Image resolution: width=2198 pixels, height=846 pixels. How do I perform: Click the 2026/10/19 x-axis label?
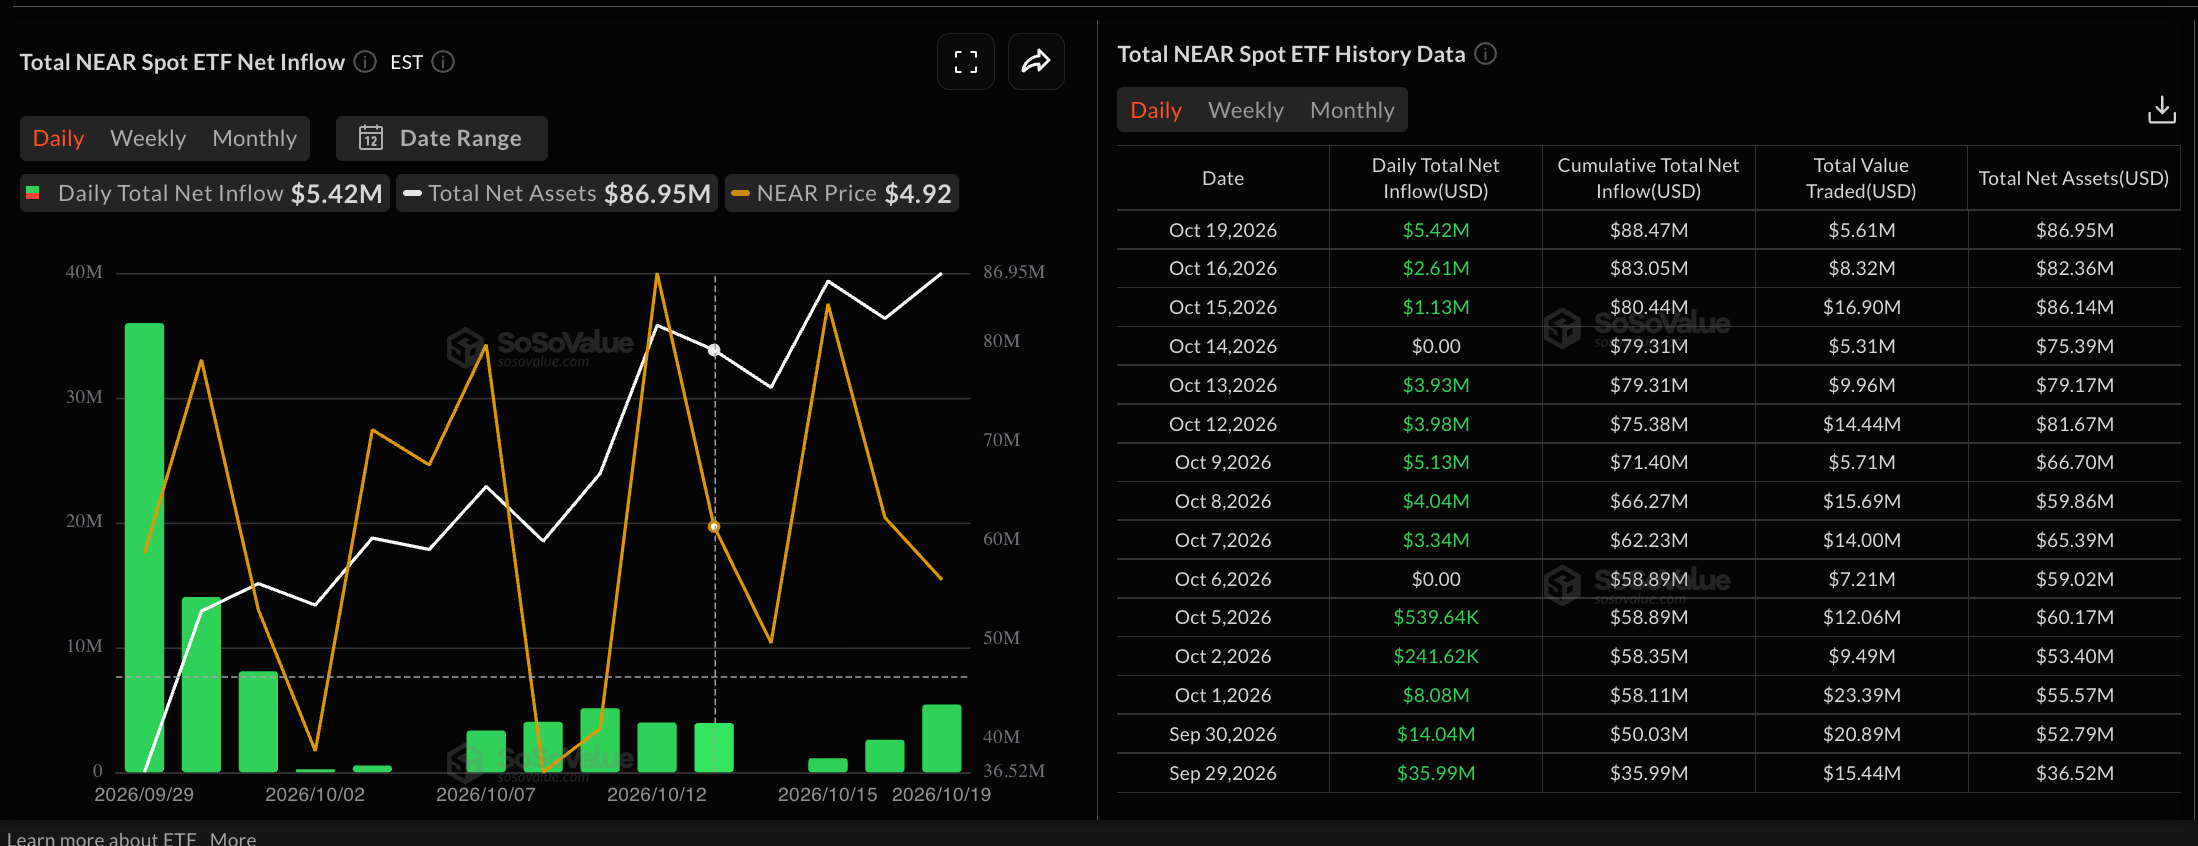tap(941, 794)
